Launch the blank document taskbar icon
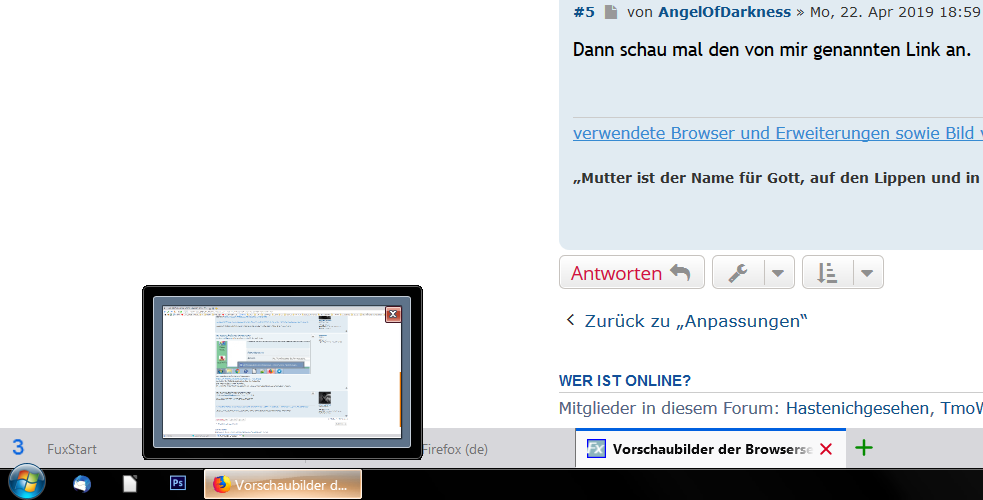This screenshot has width=983, height=500. click(130, 484)
